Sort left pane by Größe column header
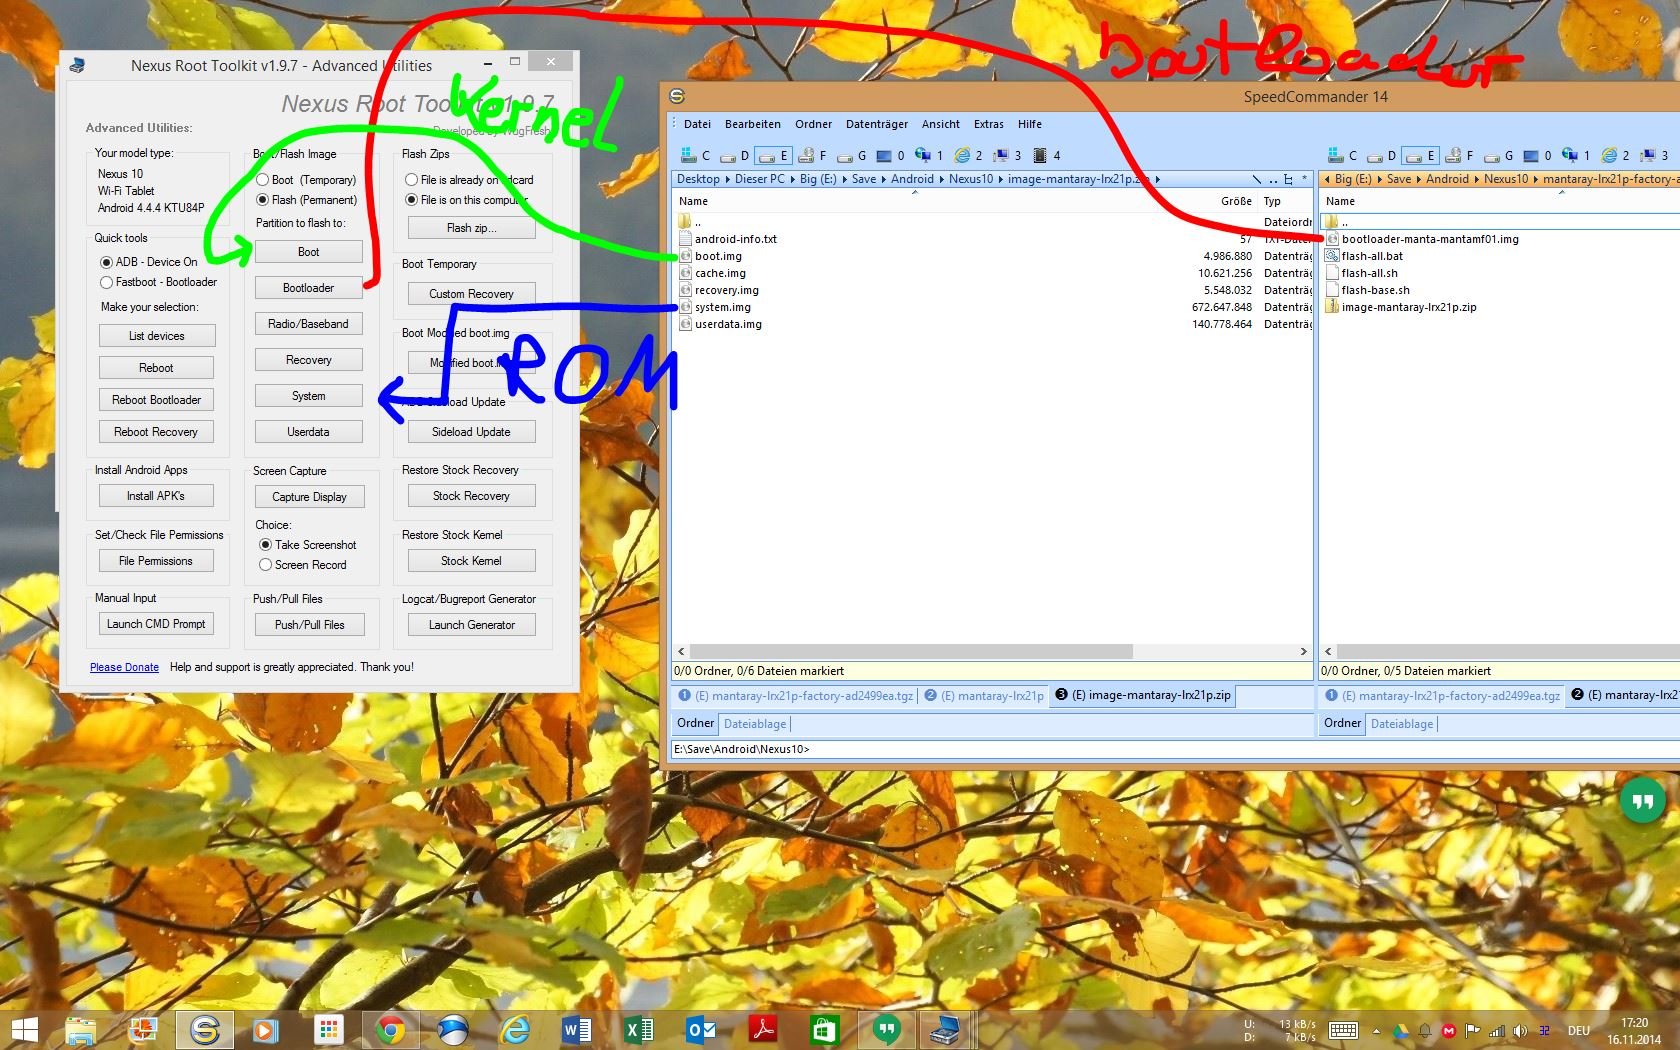 [1236, 201]
